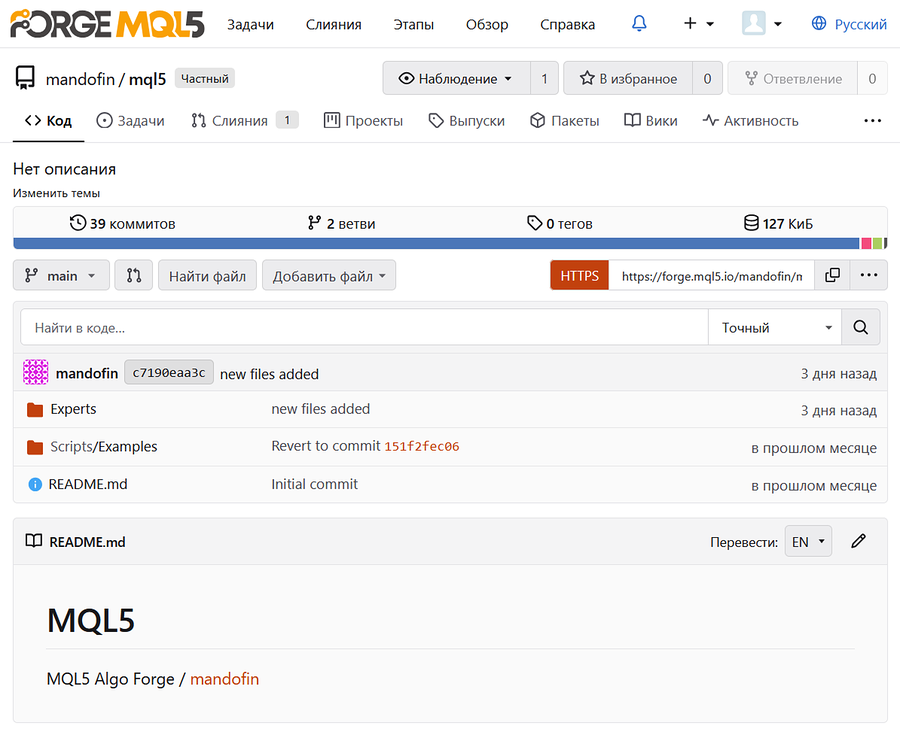Open the watchers count of 1

tap(544, 78)
